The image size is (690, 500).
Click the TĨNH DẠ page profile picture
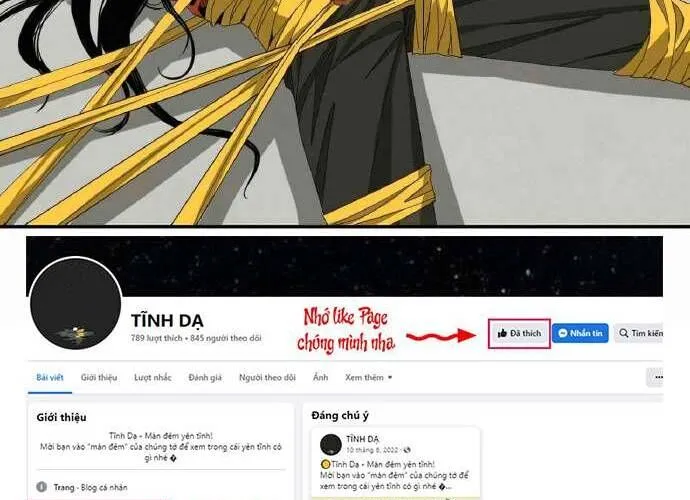point(76,303)
